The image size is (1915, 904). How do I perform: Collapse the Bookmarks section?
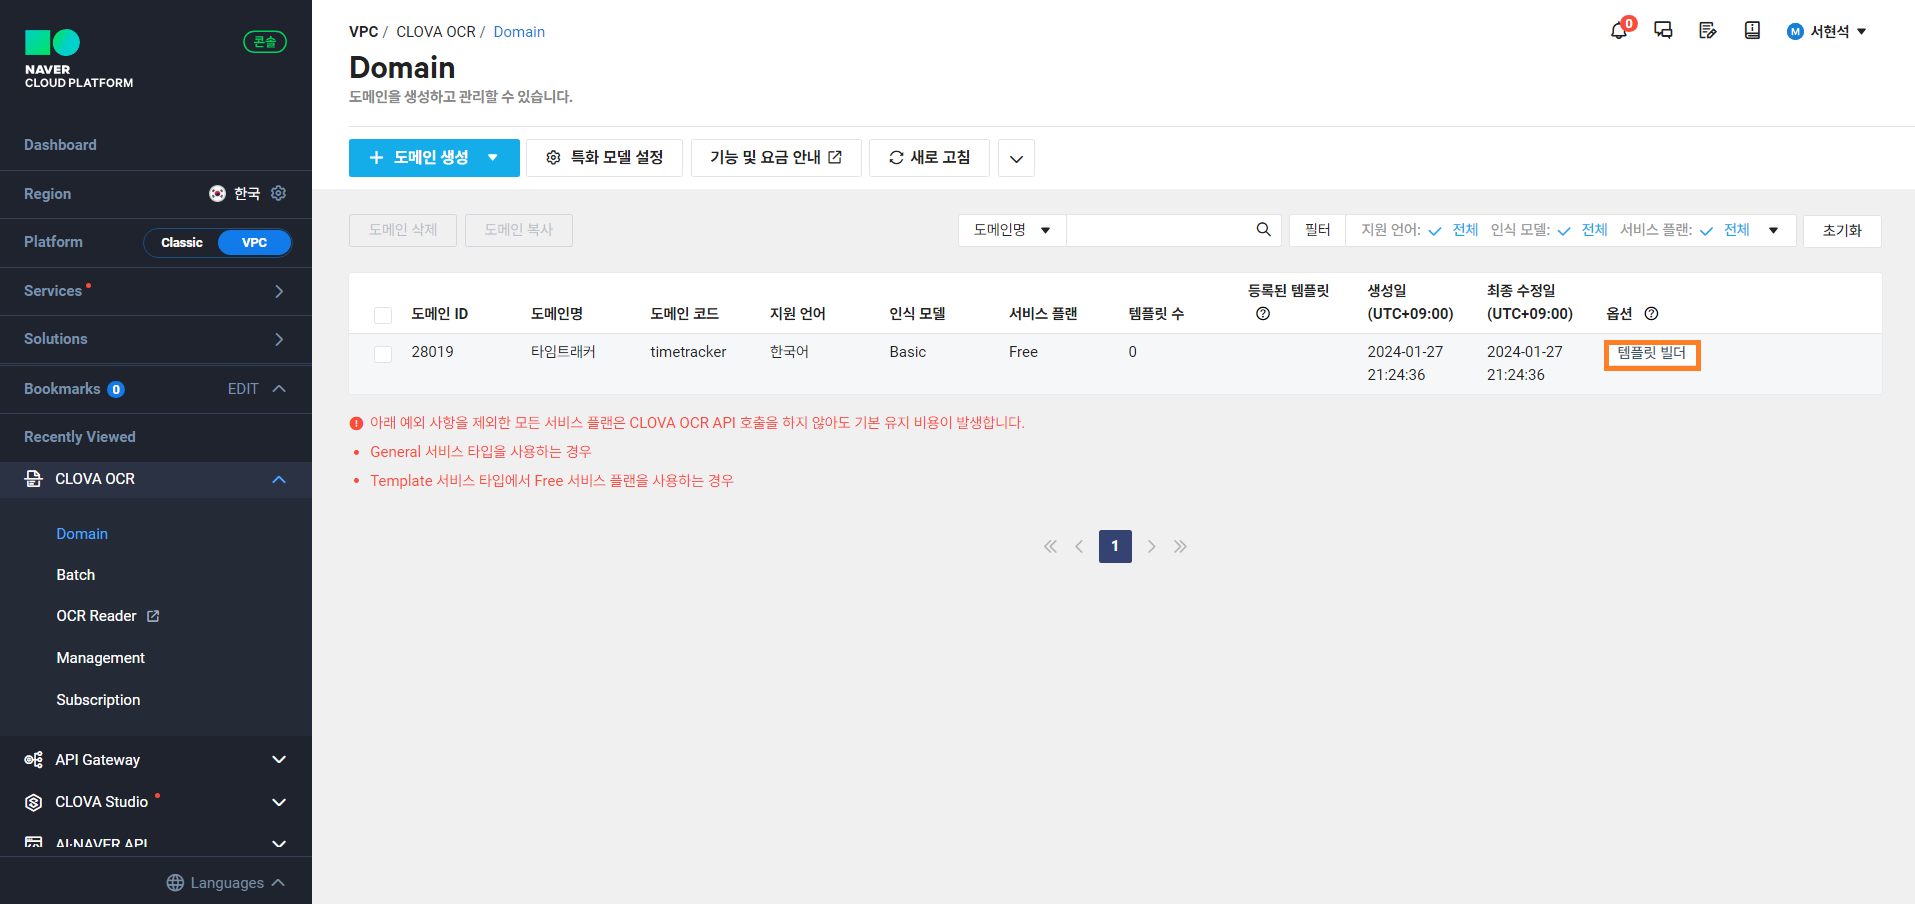(279, 388)
